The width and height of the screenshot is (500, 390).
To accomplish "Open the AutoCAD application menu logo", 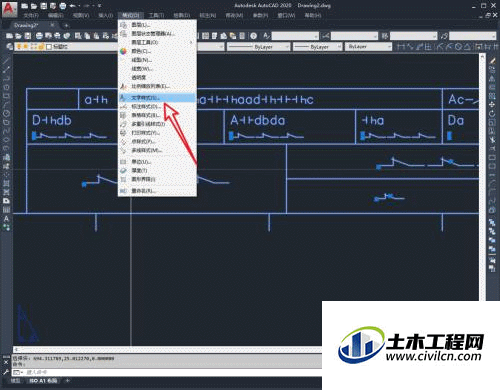I will coord(9,9).
